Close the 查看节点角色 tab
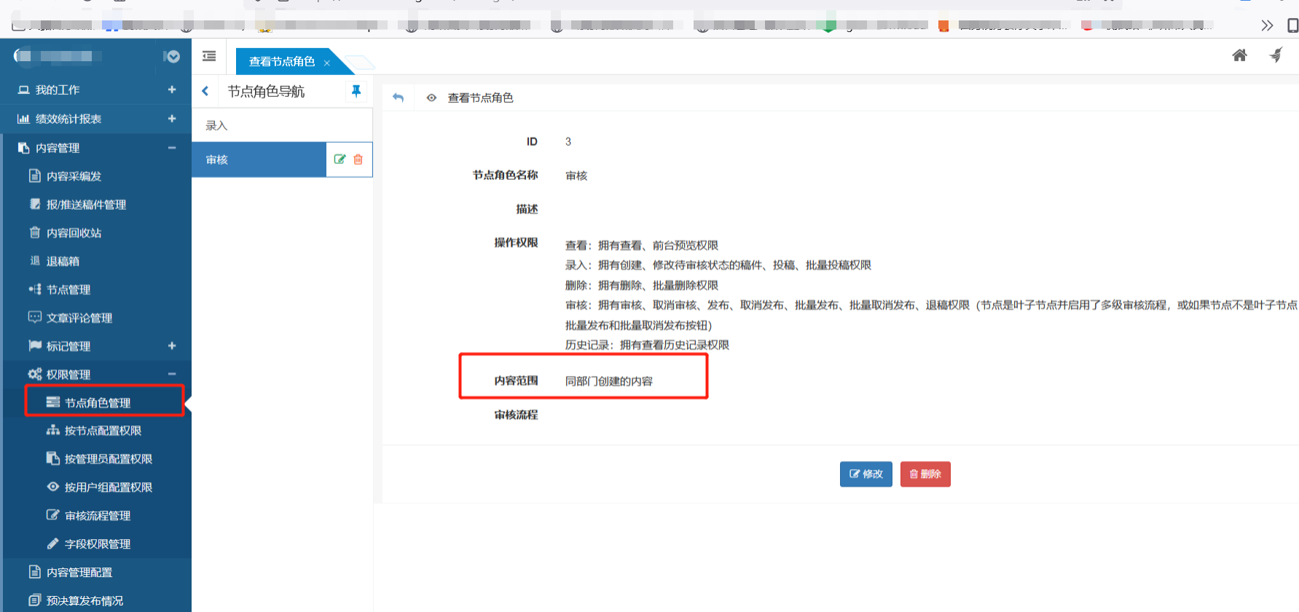The width and height of the screenshot is (1299, 612). coord(327,63)
